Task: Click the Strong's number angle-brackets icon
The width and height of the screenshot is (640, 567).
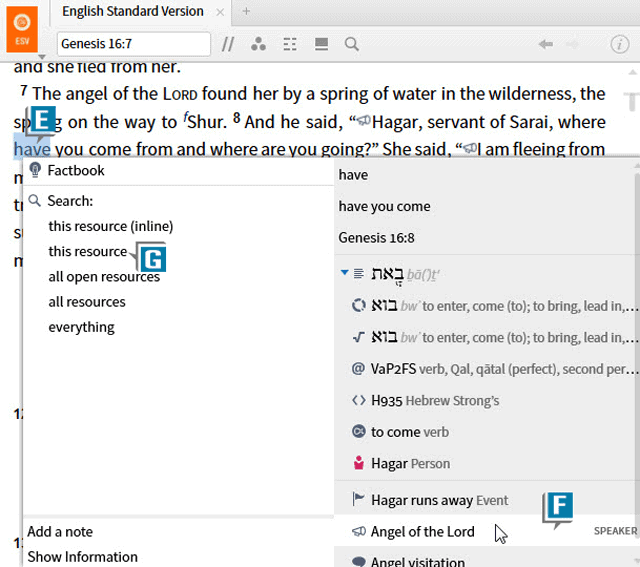Action: [x=359, y=400]
